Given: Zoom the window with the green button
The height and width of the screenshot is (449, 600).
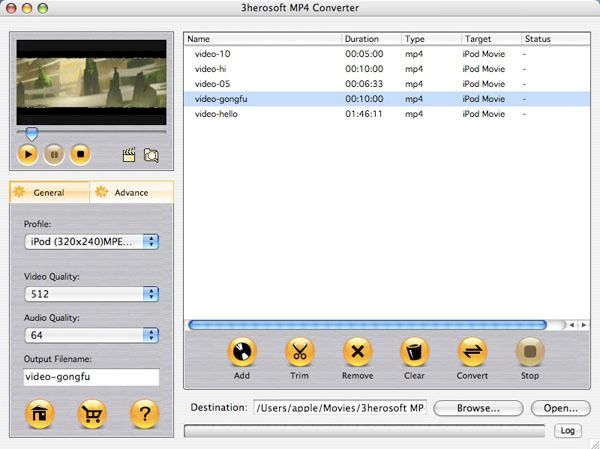Looking at the screenshot, I should (43, 8).
